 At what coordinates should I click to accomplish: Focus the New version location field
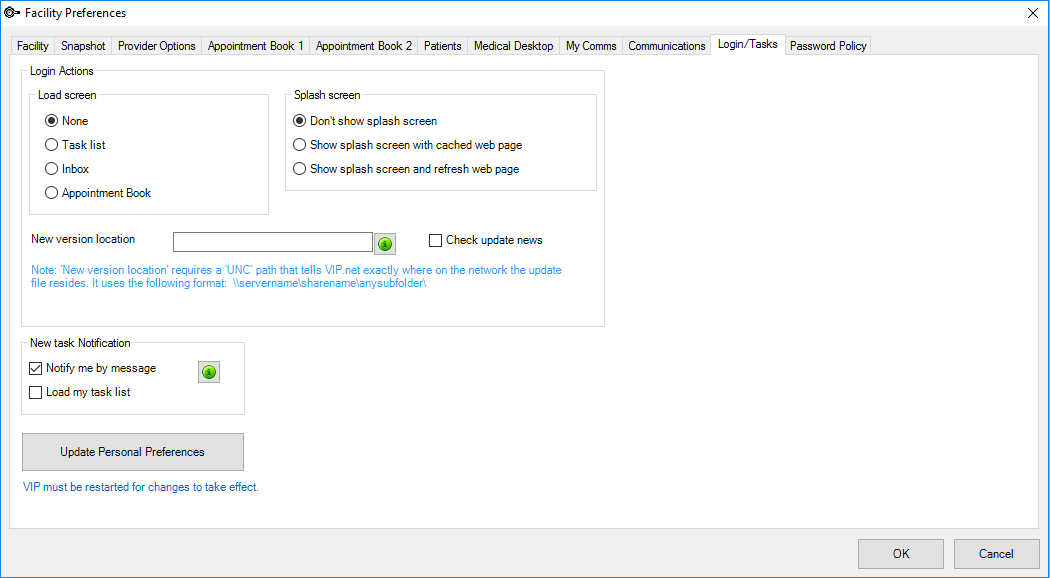[x=273, y=242]
